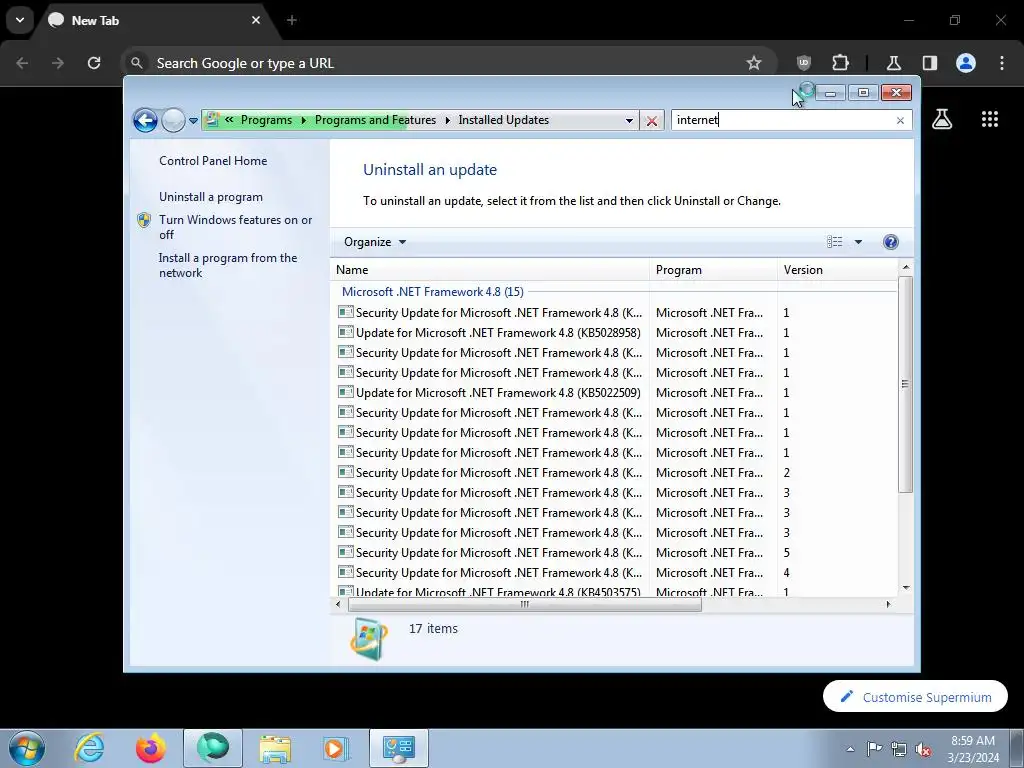This screenshot has width=1024, height=768.
Task: Open Windows Start menu
Action: [x=27, y=748]
